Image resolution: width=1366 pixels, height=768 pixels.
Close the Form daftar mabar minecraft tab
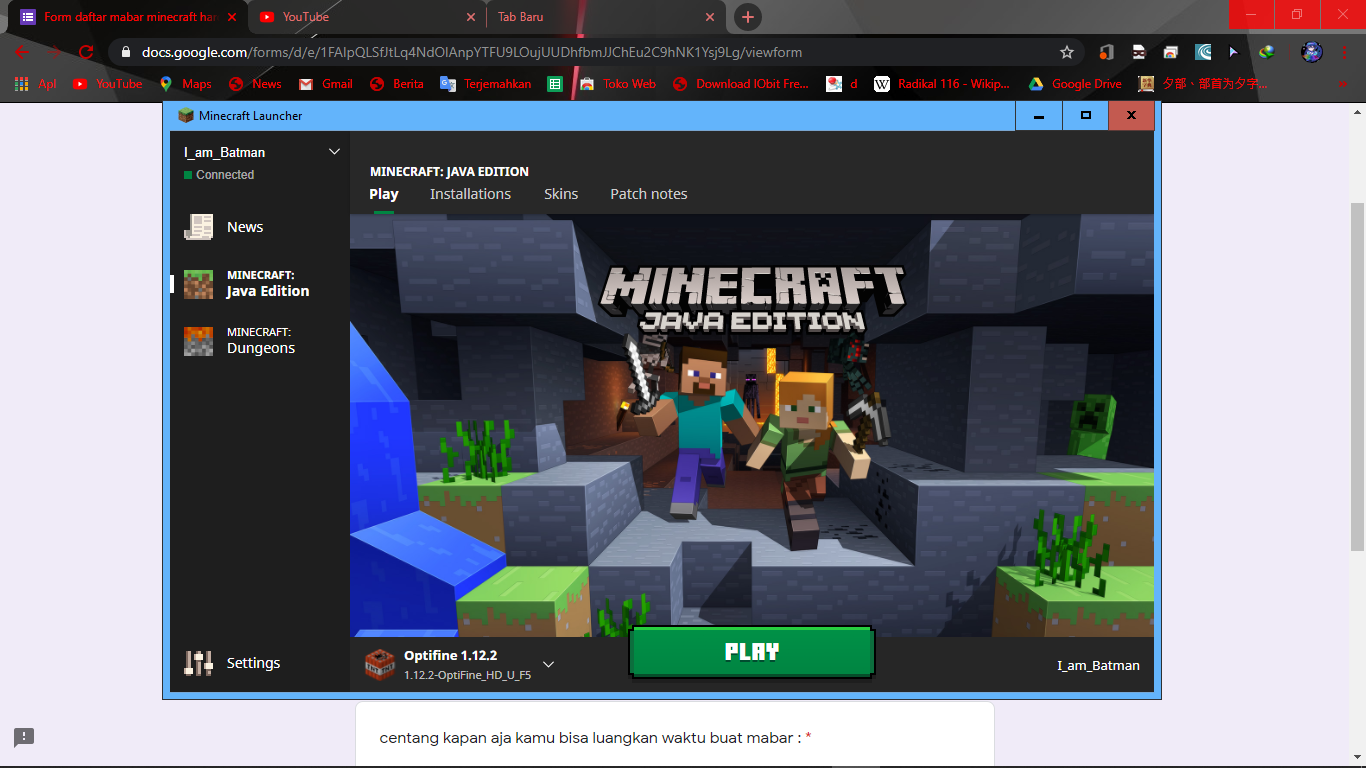(232, 17)
